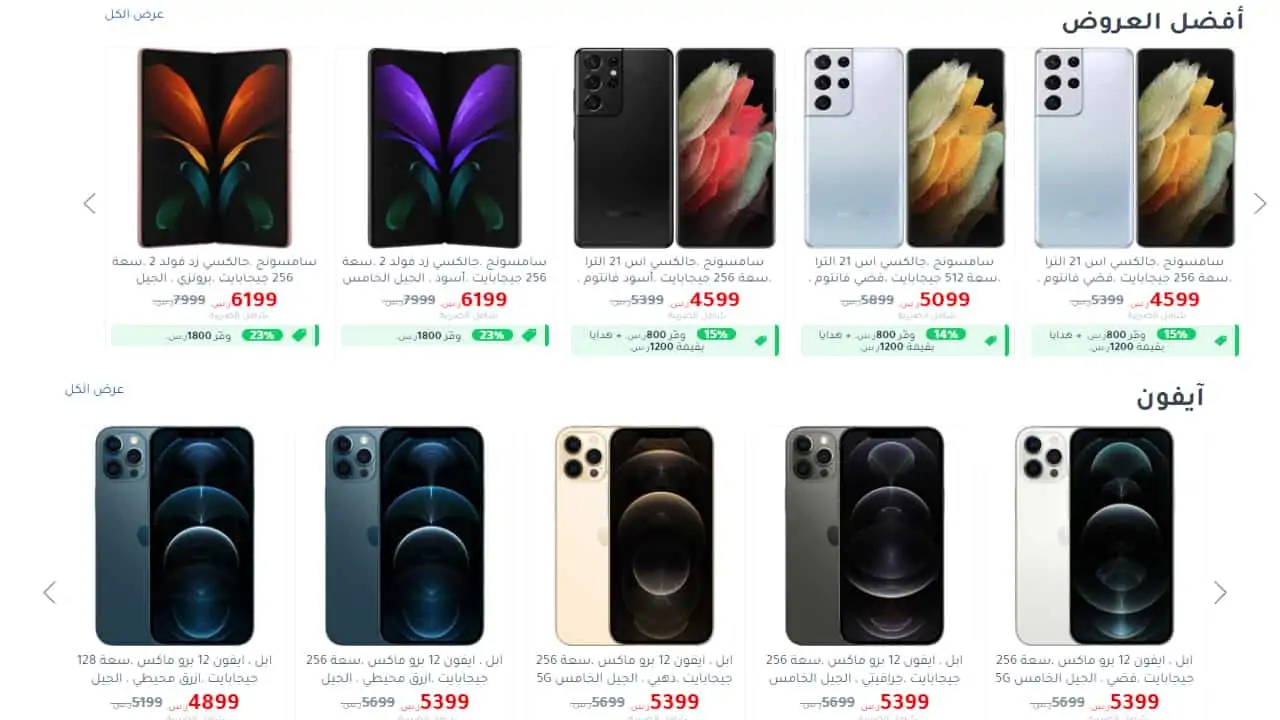The height and width of the screenshot is (720, 1280).
Task: Click the Galaxy S21 Ultra 512GB silver product title
Action: 905,269
